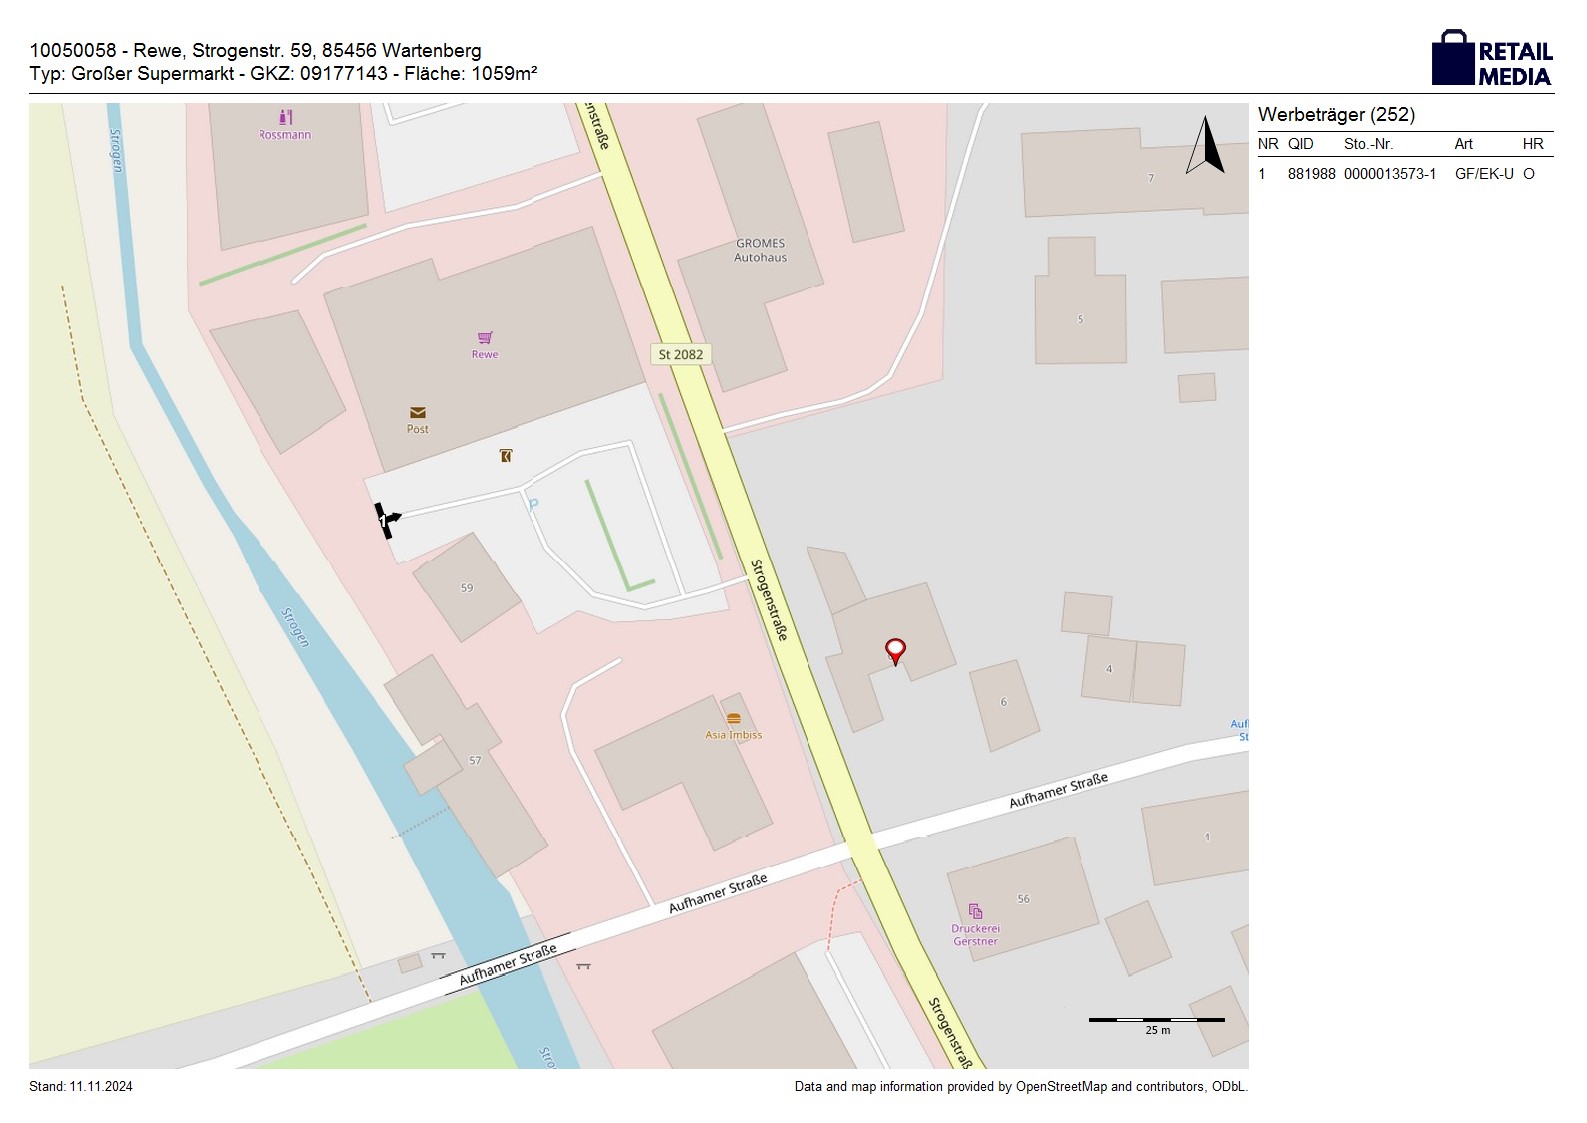Screen dimensions: 1587x1123
Task: Click the blue parking P symbol
Action: pos(533,504)
